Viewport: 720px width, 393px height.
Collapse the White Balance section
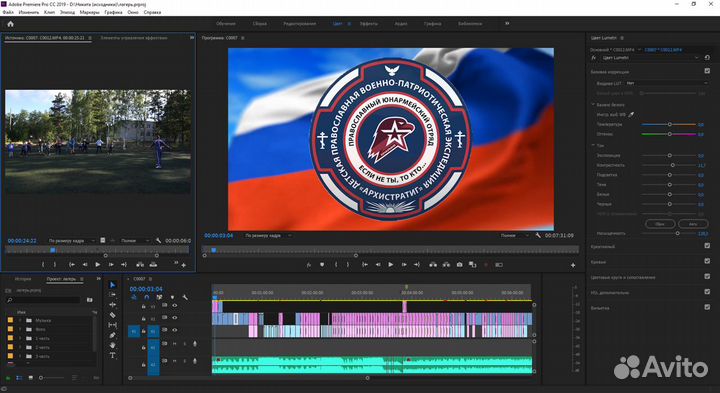(x=593, y=105)
